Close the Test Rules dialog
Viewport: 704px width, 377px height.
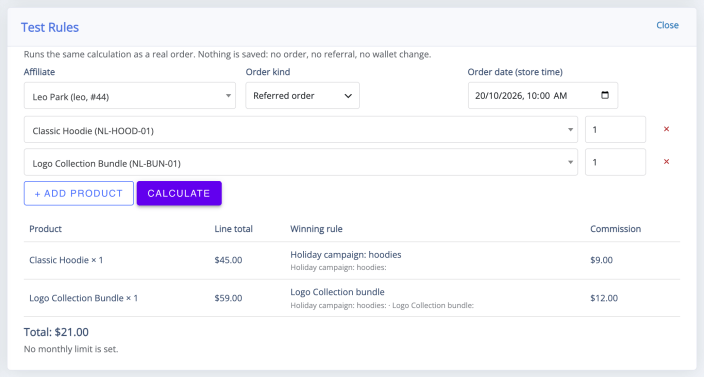667,25
